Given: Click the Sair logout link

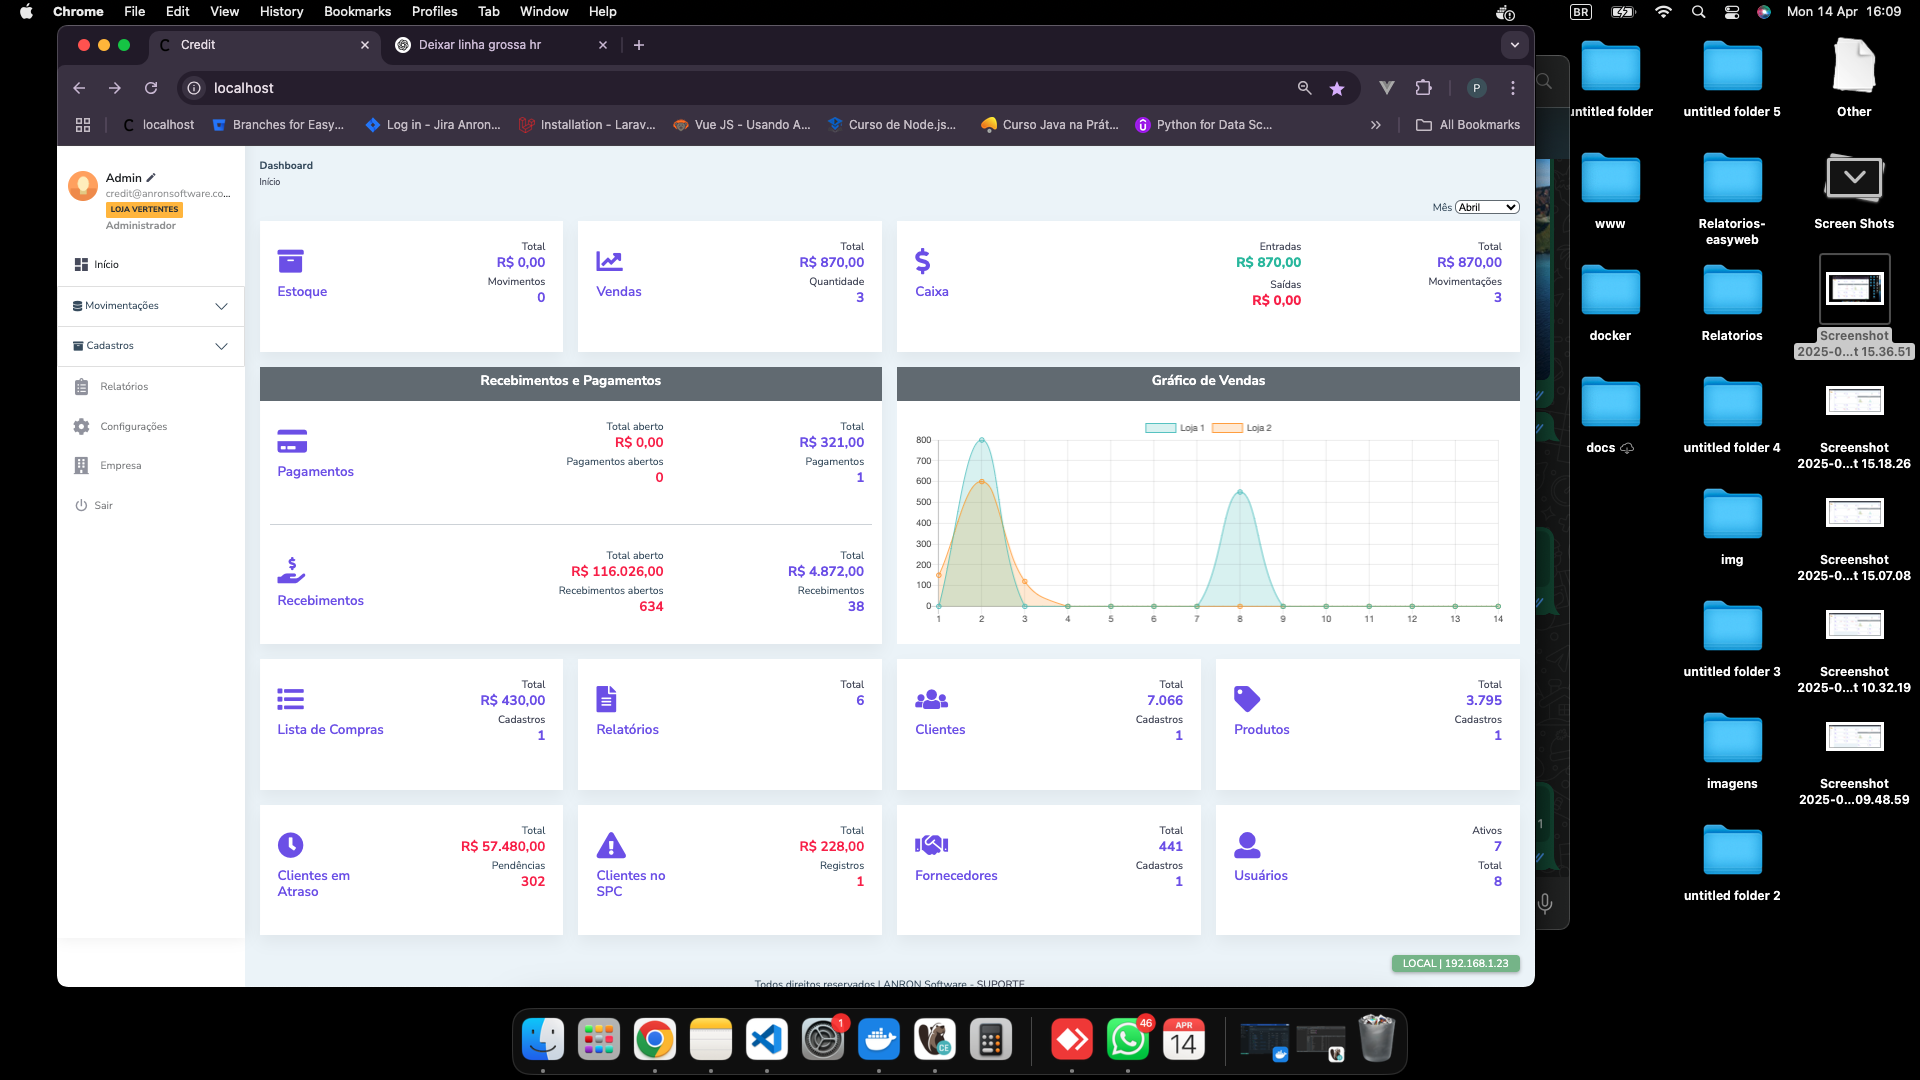Looking at the screenshot, I should (x=103, y=506).
